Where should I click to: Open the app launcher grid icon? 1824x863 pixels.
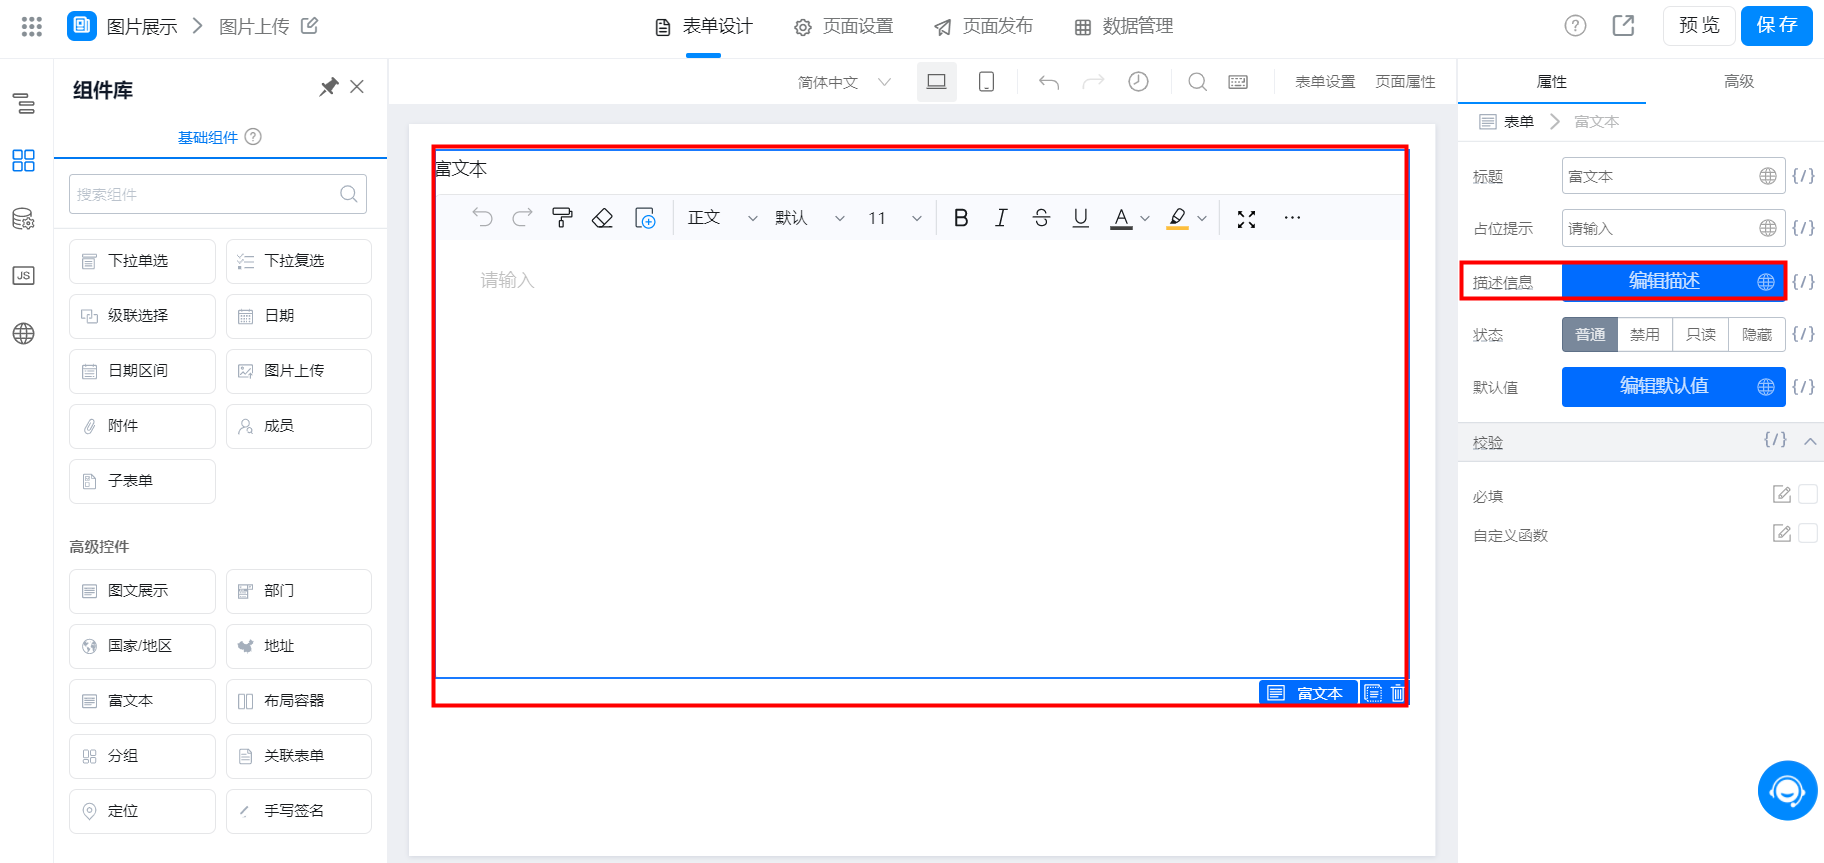tap(32, 27)
